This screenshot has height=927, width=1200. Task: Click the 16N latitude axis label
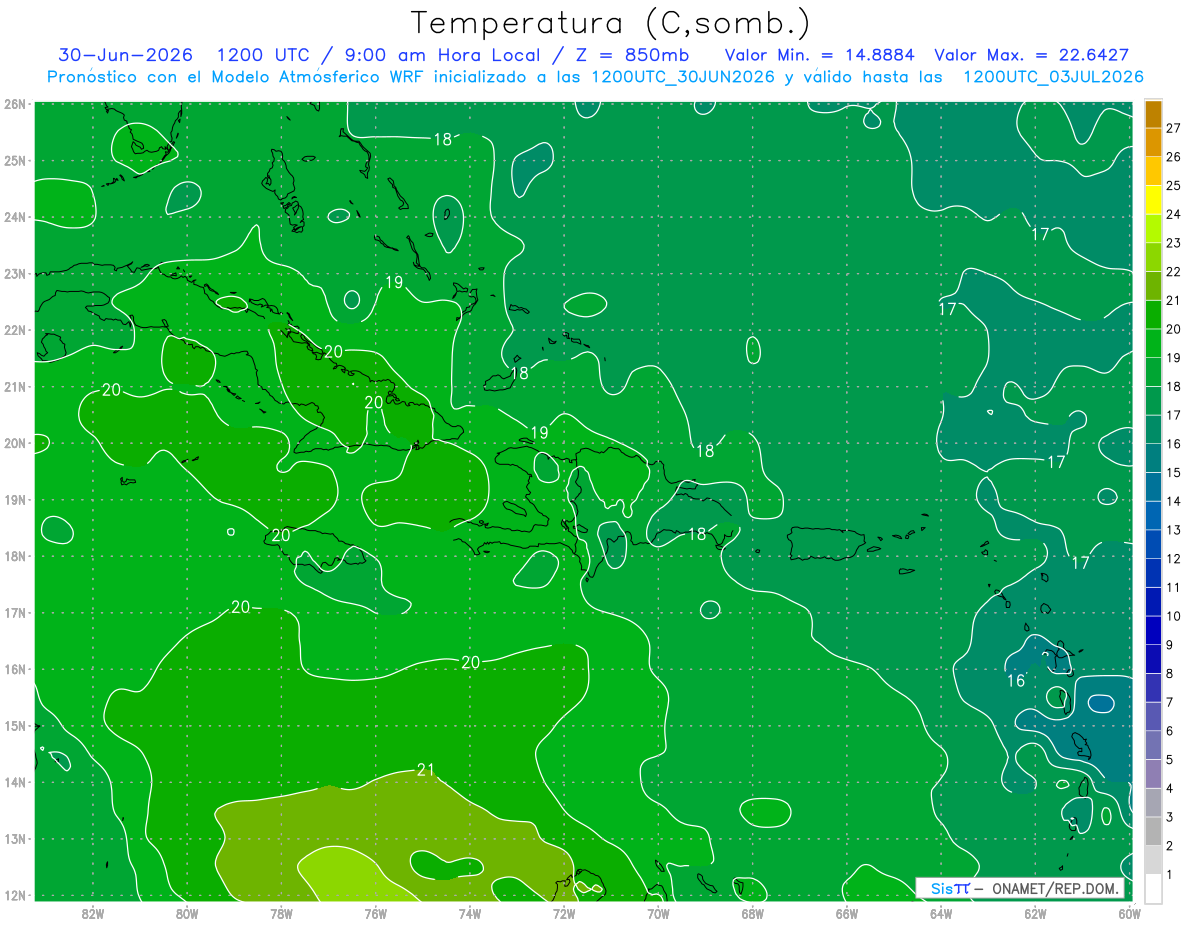14,669
